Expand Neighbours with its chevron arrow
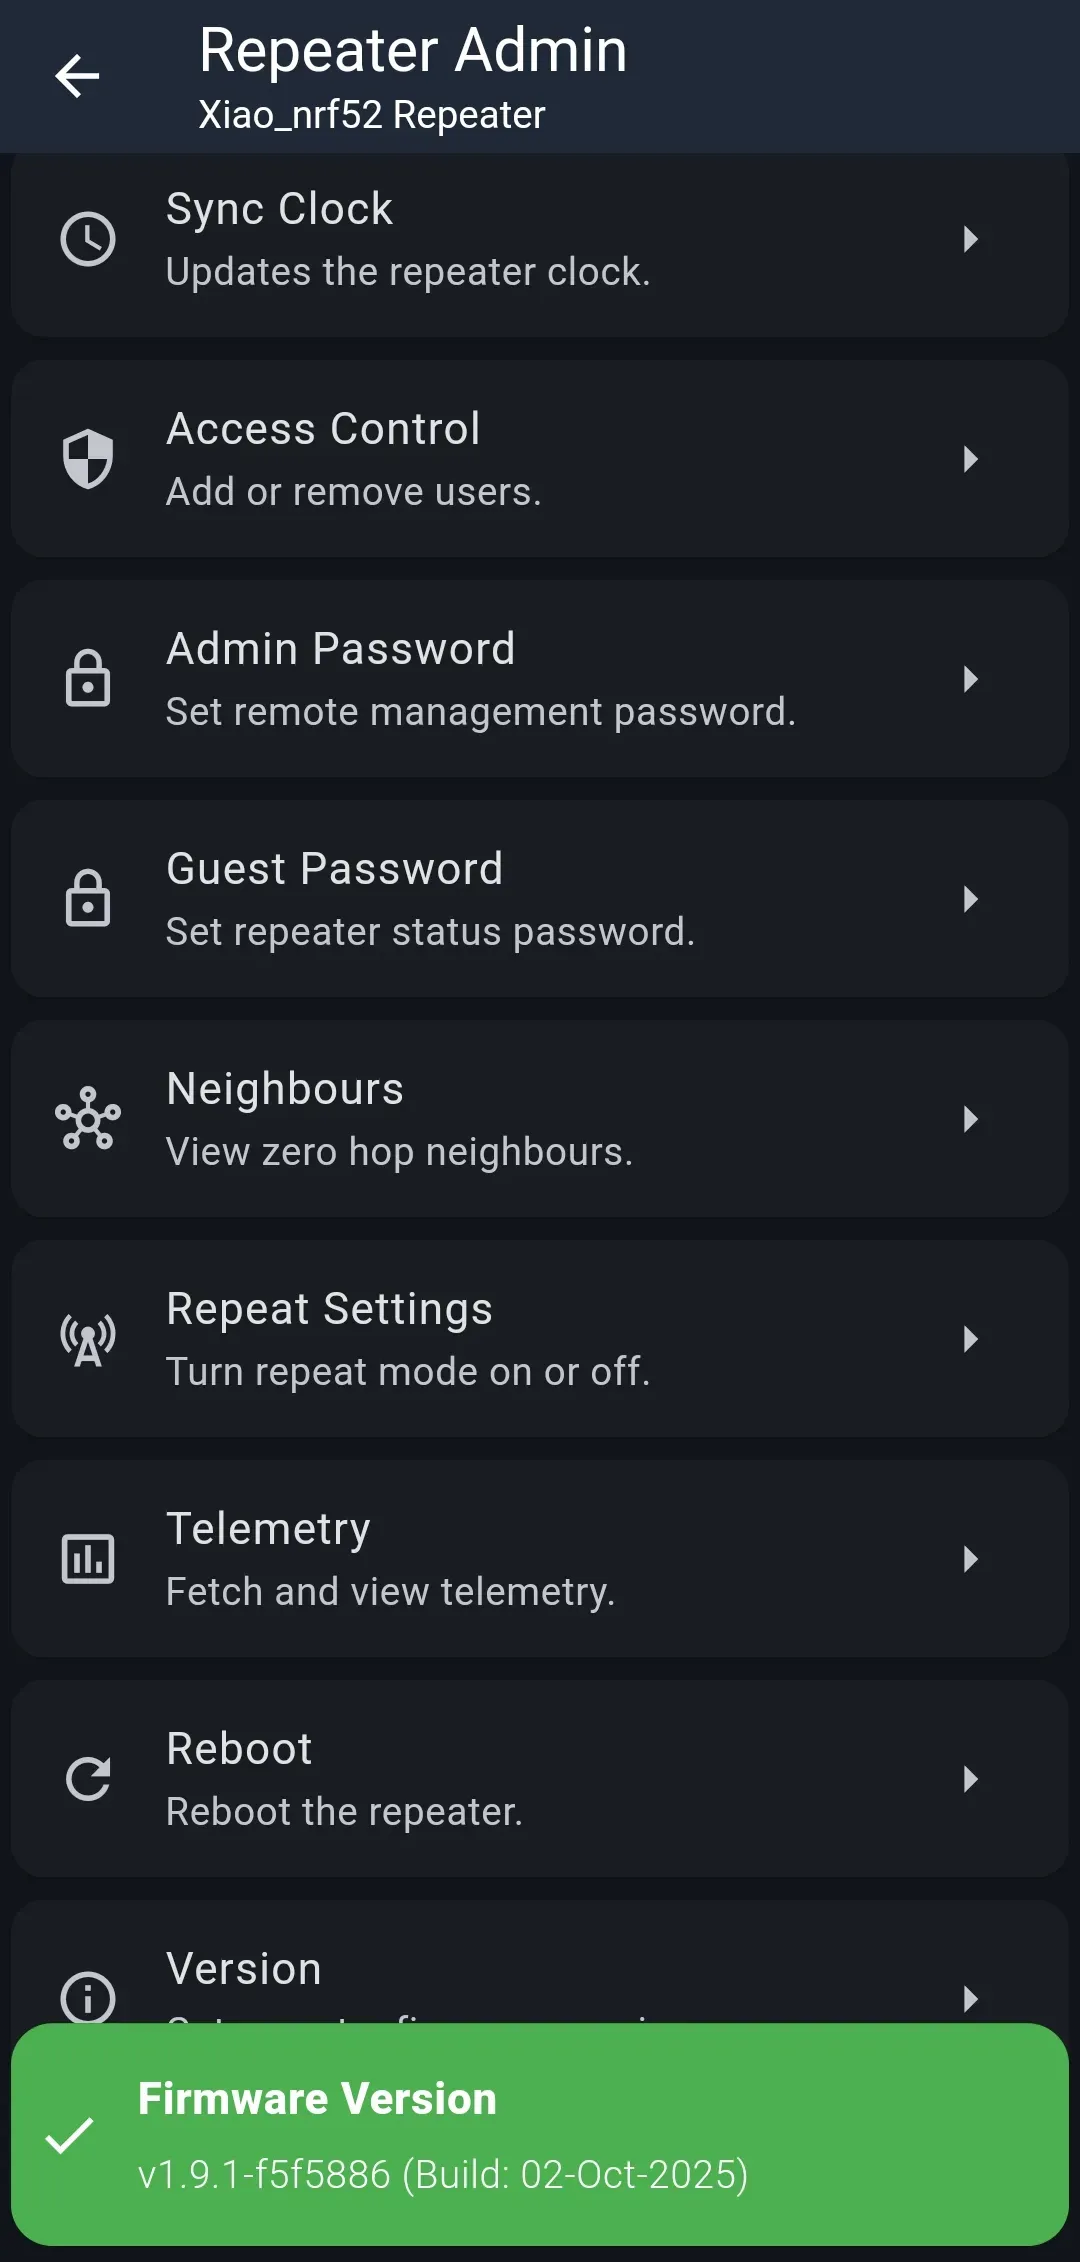This screenshot has height=2262, width=1080. pyautogui.click(x=969, y=1119)
